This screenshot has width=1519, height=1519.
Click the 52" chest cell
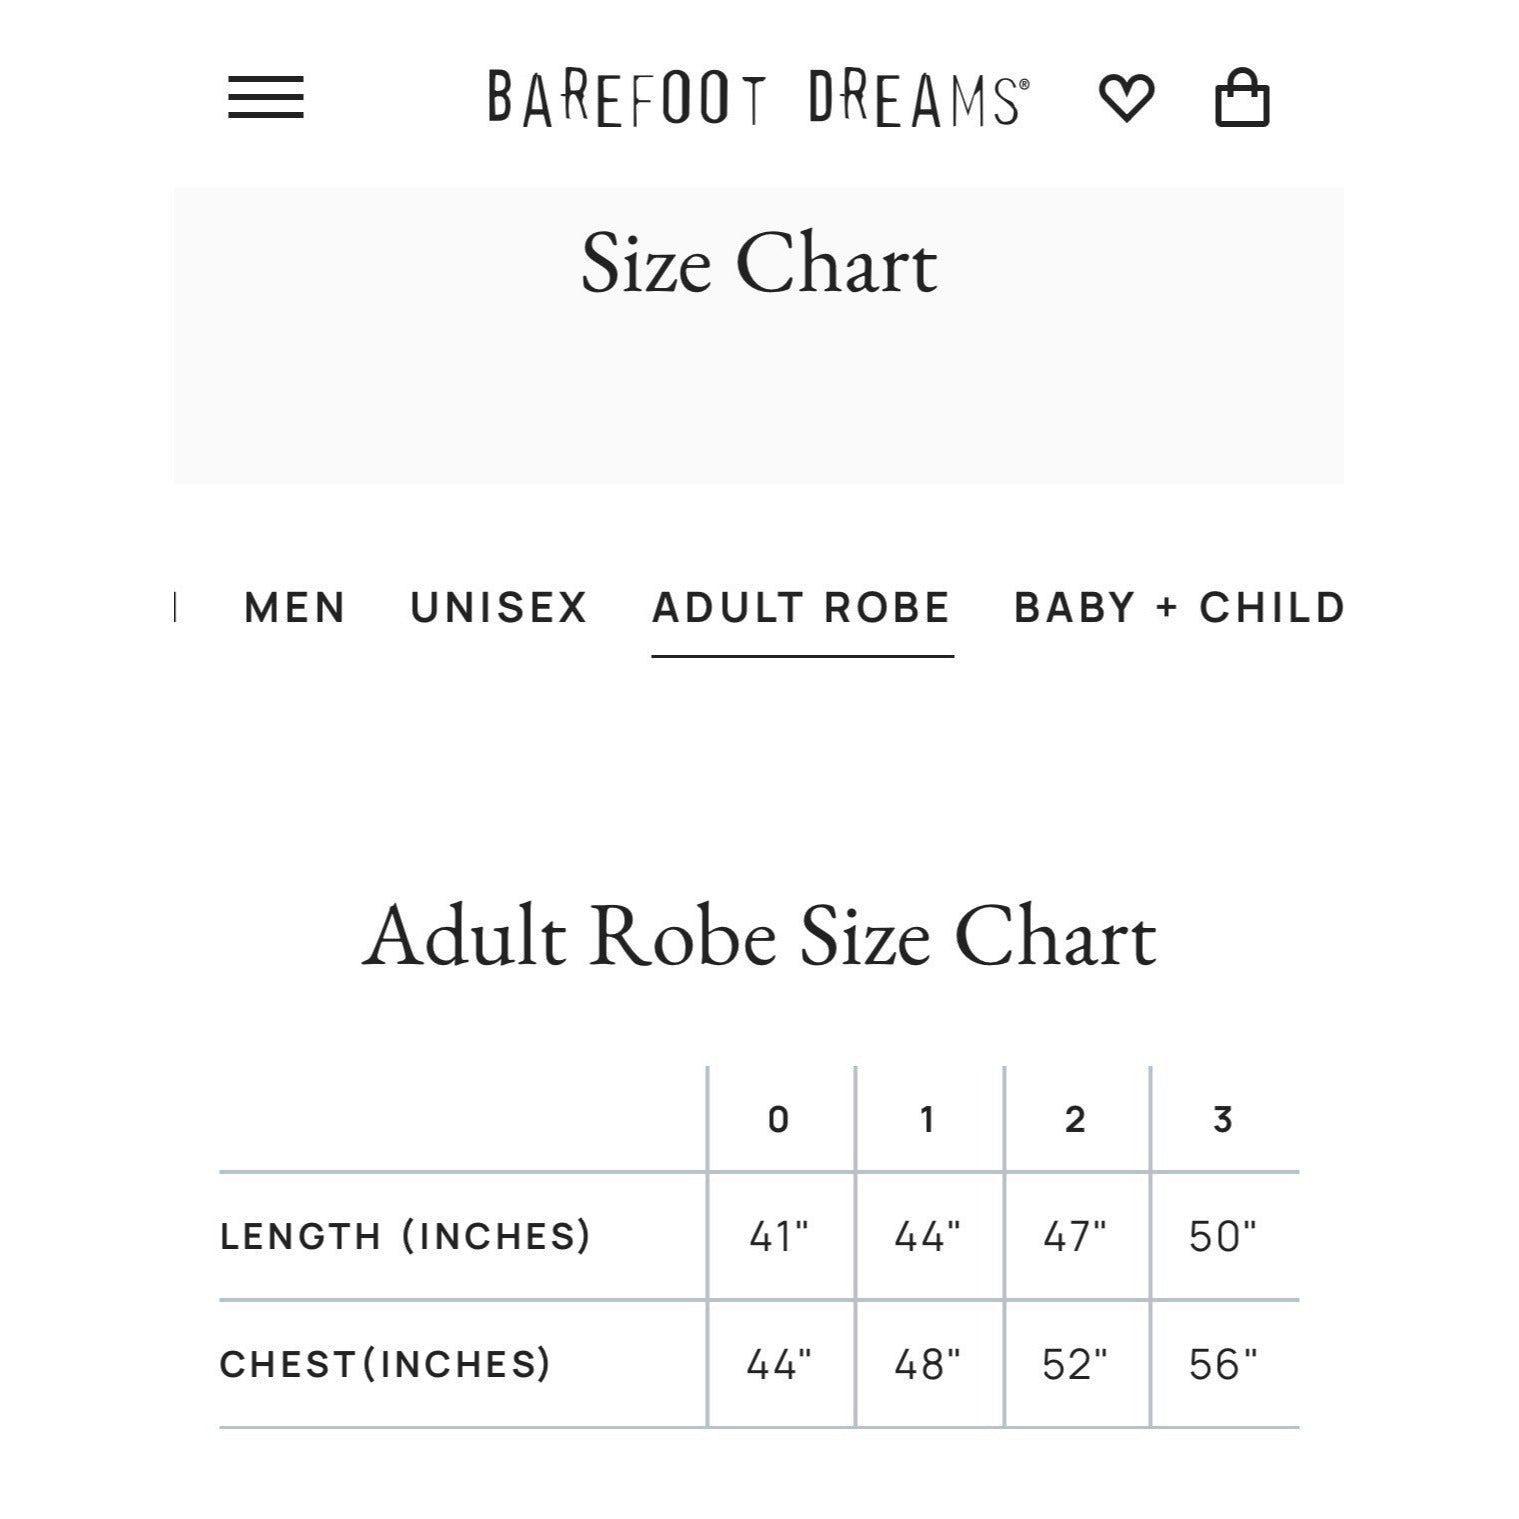click(1075, 1365)
